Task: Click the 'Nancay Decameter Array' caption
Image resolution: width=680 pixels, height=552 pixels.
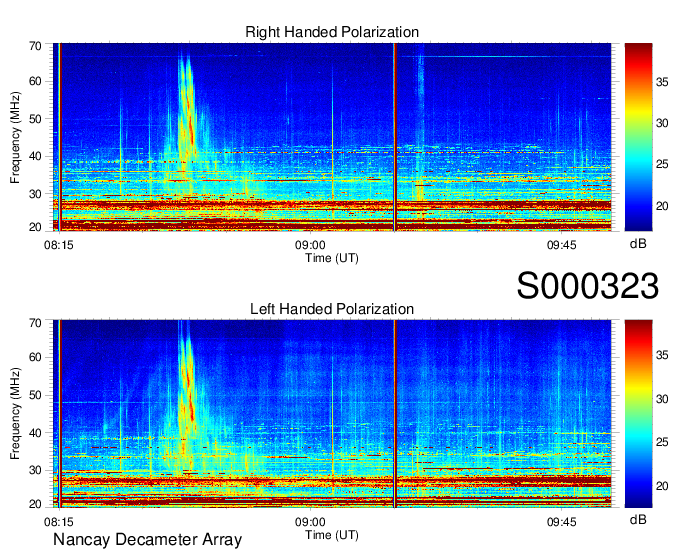Action: click(x=147, y=540)
